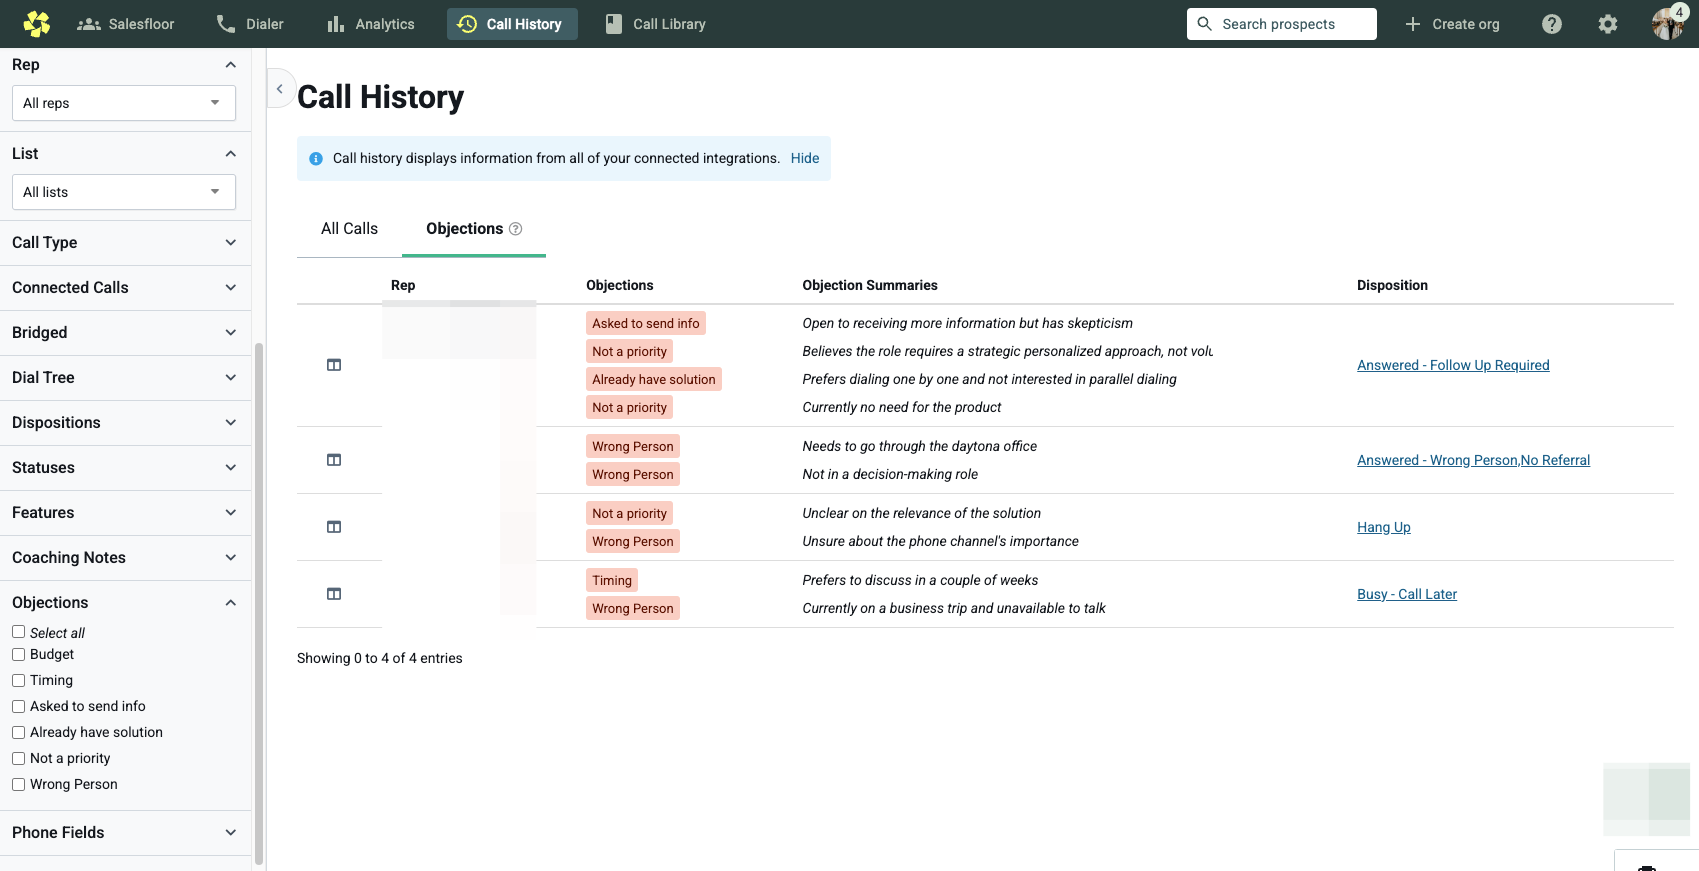This screenshot has height=871, width=1699.
Task: Select the Objections tab
Action: tap(464, 229)
